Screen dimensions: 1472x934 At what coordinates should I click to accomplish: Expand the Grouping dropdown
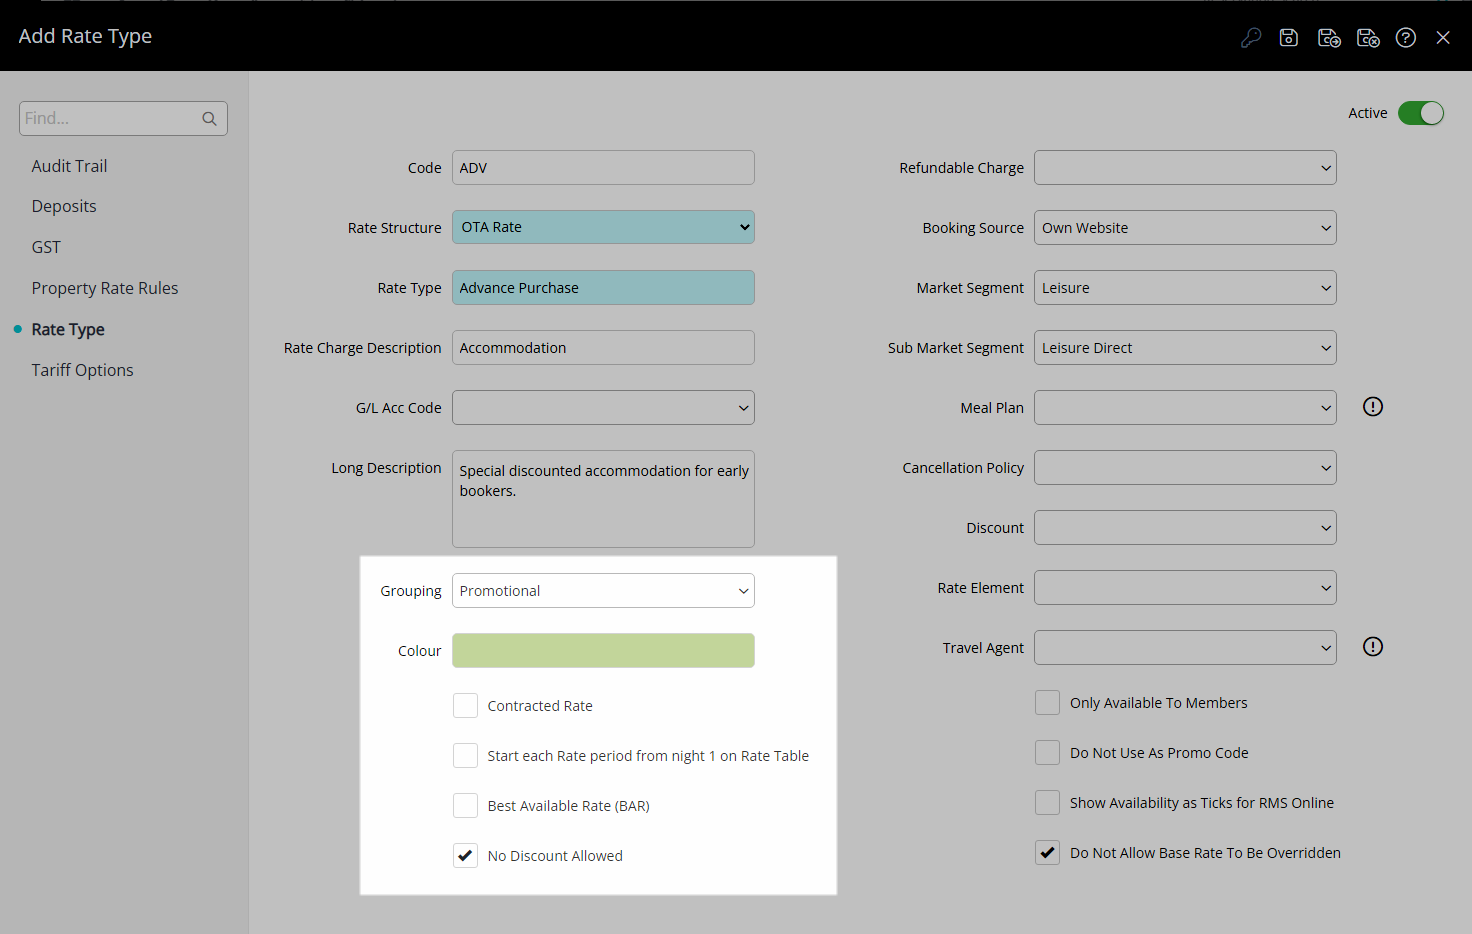603,591
